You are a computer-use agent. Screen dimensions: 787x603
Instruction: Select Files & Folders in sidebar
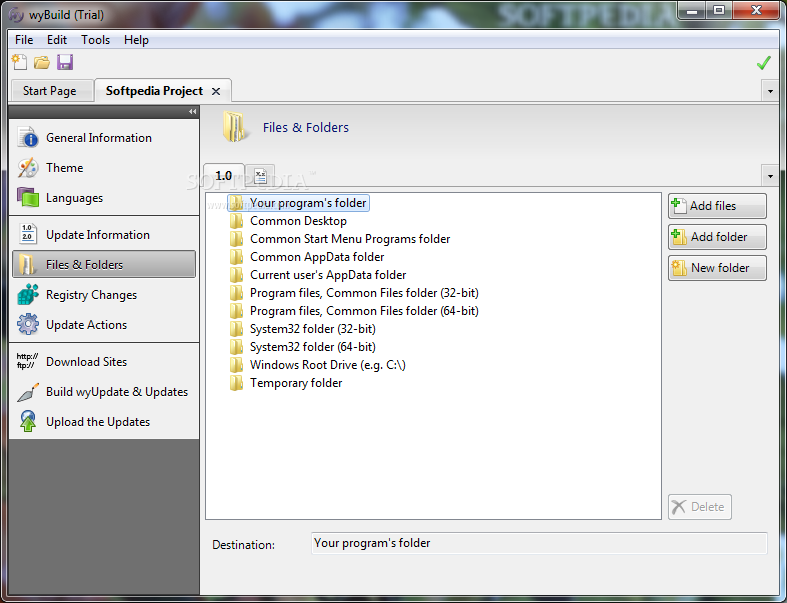coord(104,264)
